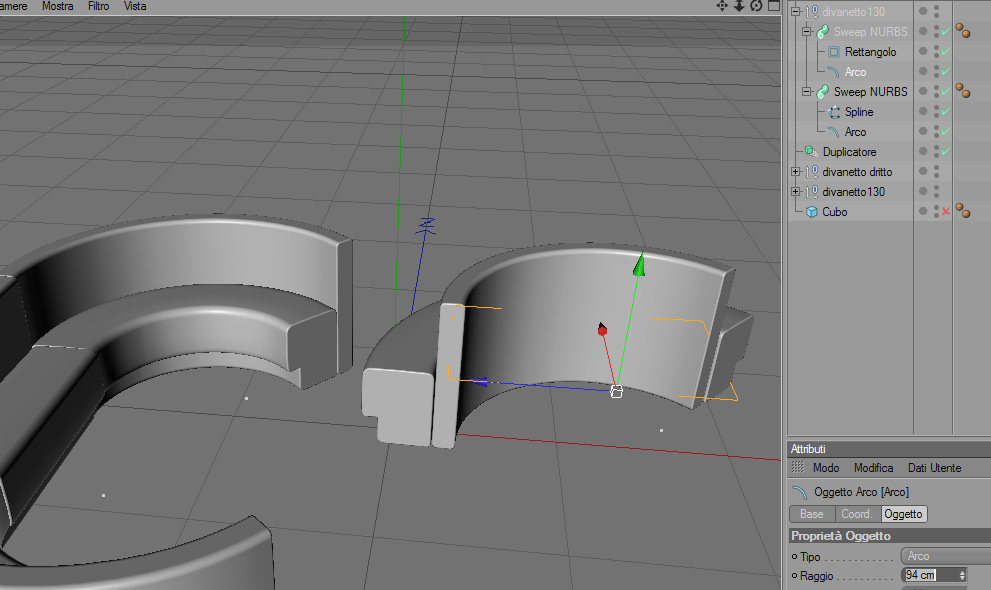Open the Filtro viewport menu
The height and width of the screenshot is (590, 991).
[x=99, y=6]
